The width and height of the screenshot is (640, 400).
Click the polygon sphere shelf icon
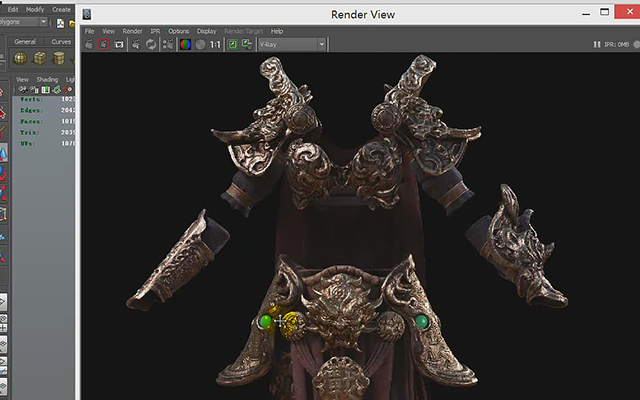tap(20, 58)
